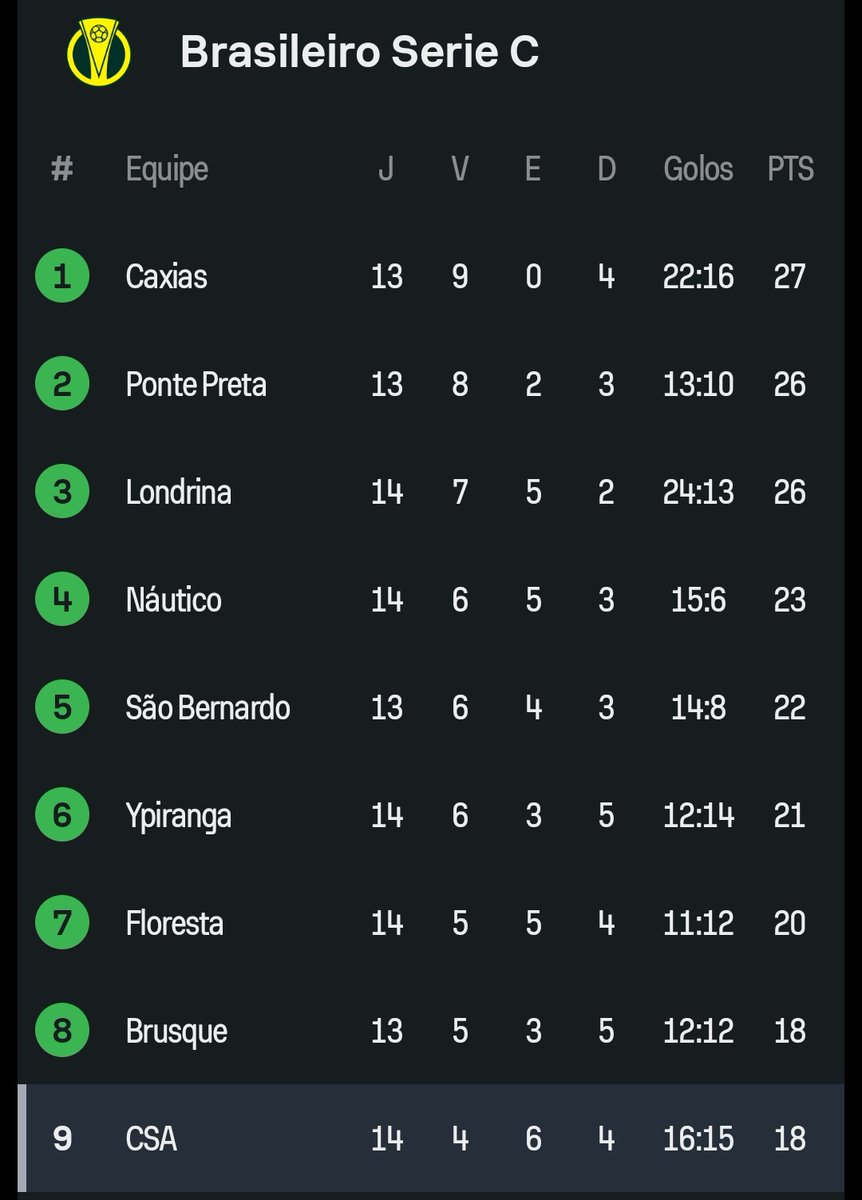Sort by the PTS column header
Screen dimensions: 862x1200
tap(790, 169)
